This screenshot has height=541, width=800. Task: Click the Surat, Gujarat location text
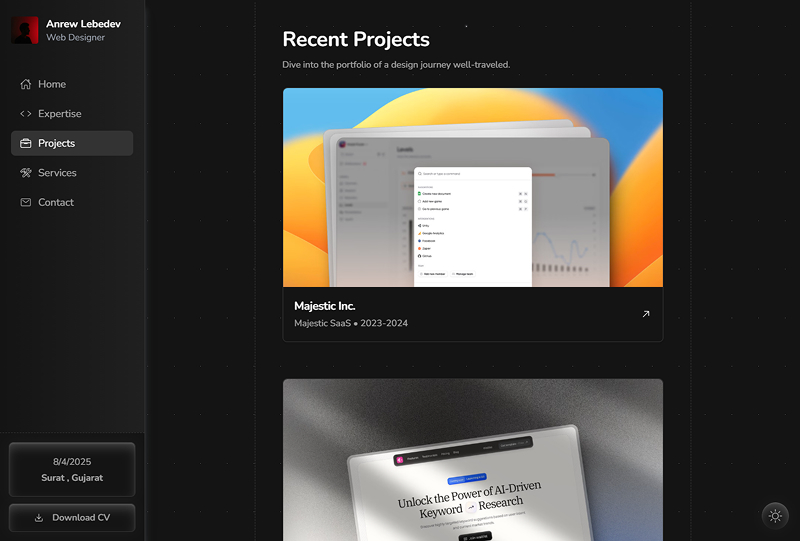pyautogui.click(x=72, y=478)
